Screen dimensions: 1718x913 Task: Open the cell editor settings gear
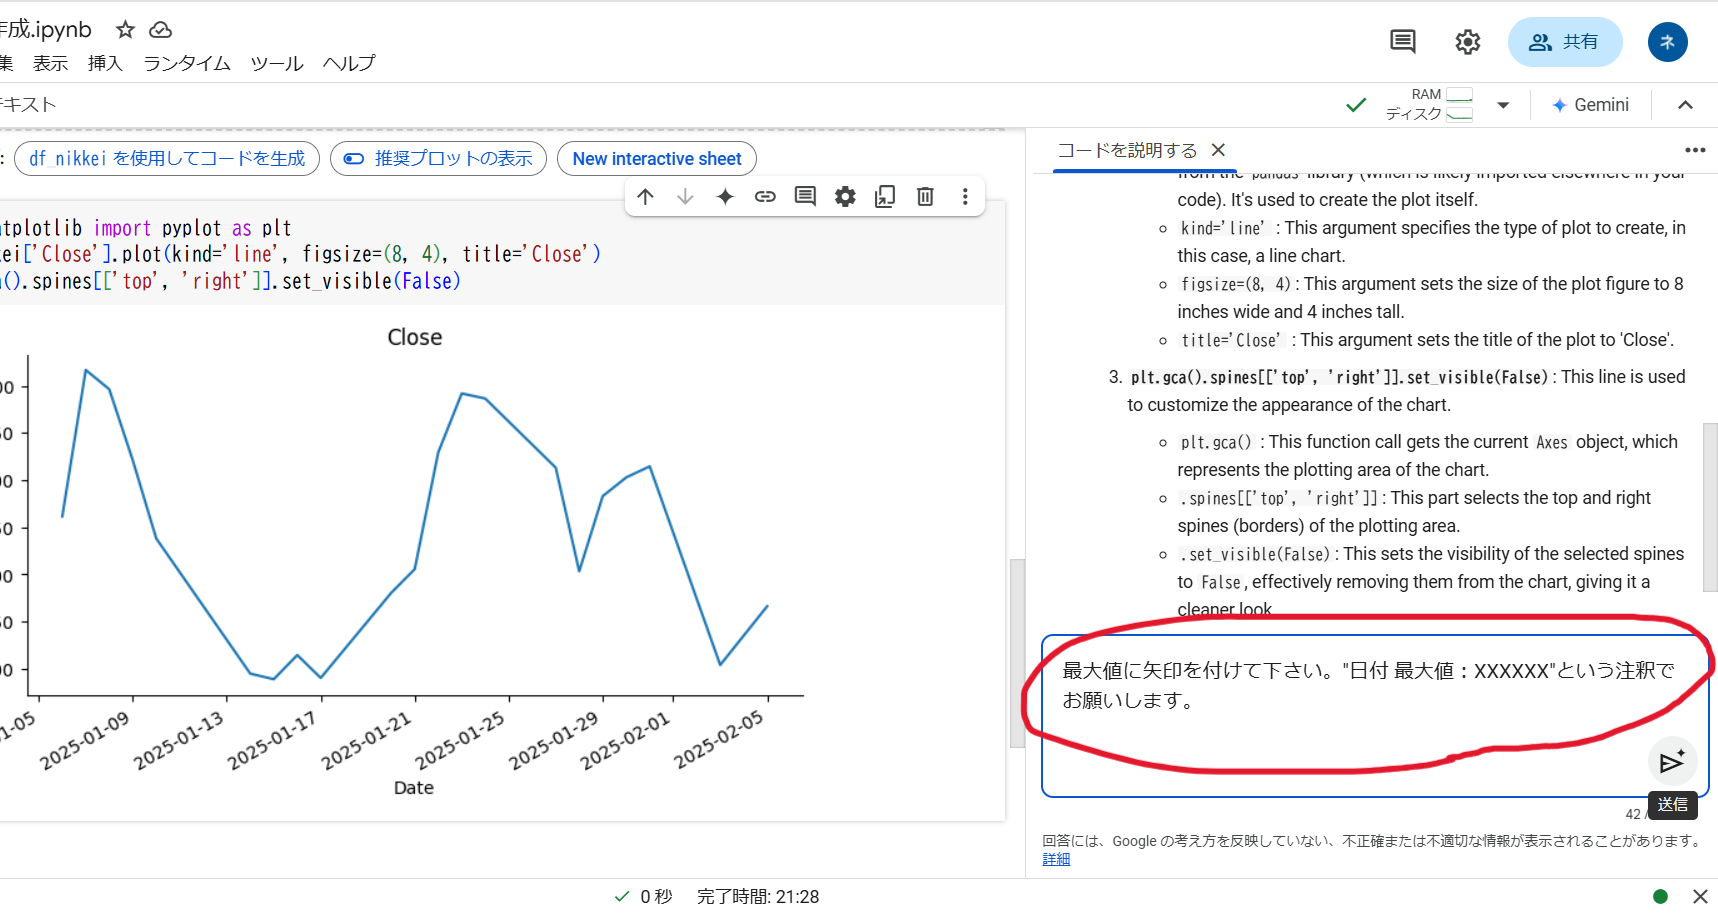click(x=845, y=196)
